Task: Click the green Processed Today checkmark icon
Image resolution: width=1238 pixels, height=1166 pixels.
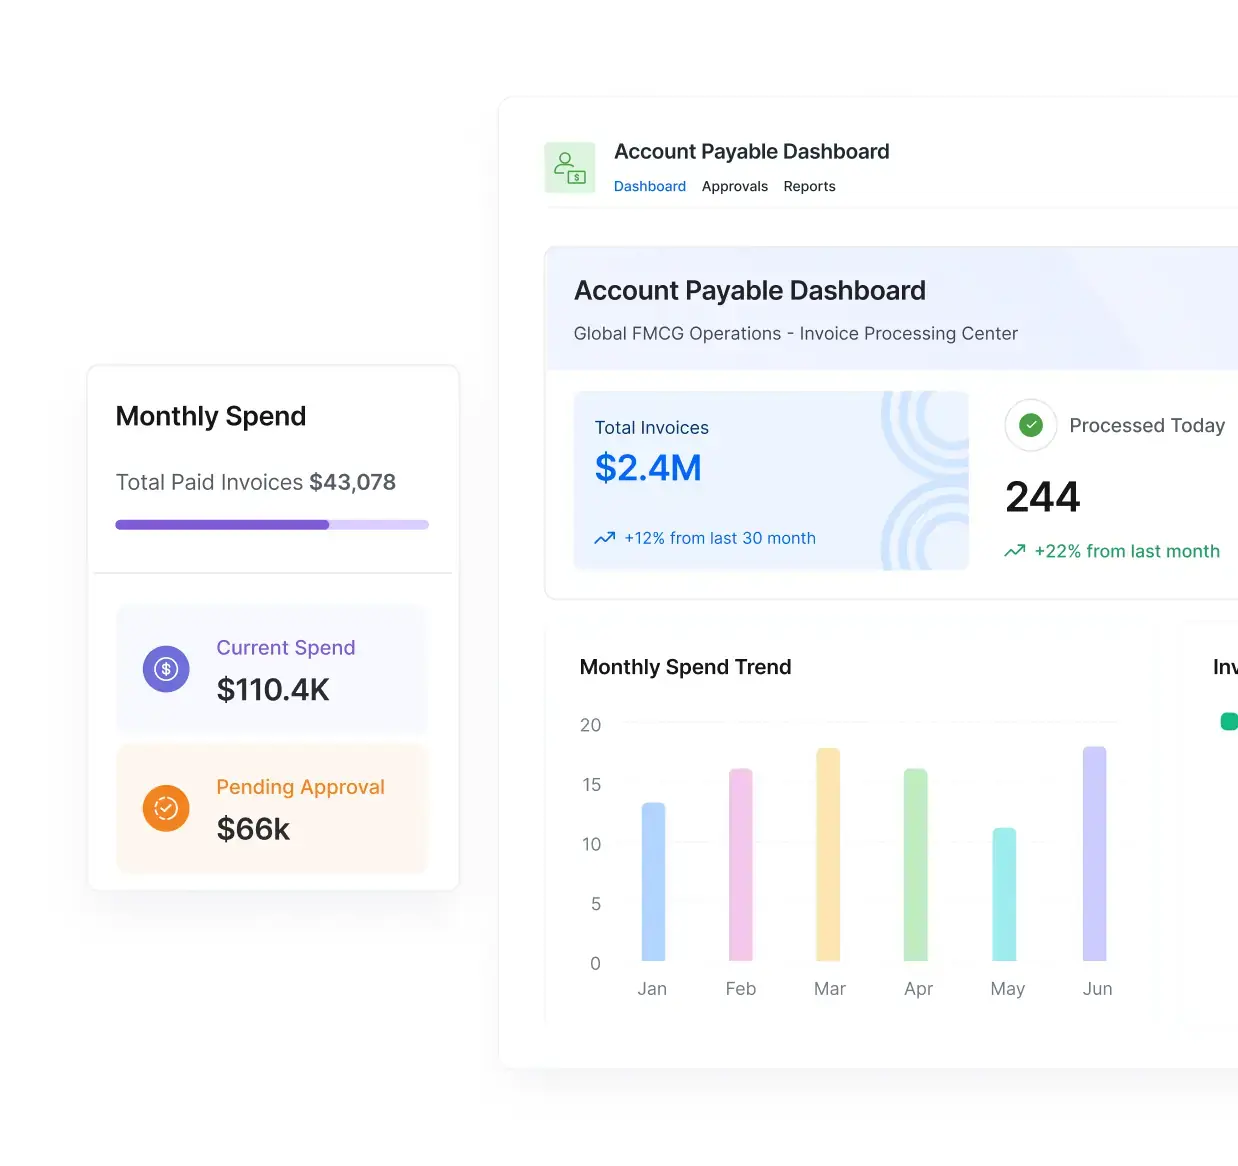Action: click(1030, 425)
